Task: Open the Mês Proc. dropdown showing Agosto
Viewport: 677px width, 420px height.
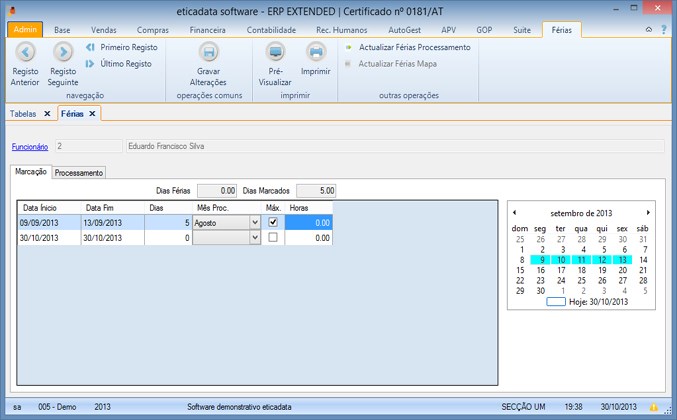Action: click(255, 223)
